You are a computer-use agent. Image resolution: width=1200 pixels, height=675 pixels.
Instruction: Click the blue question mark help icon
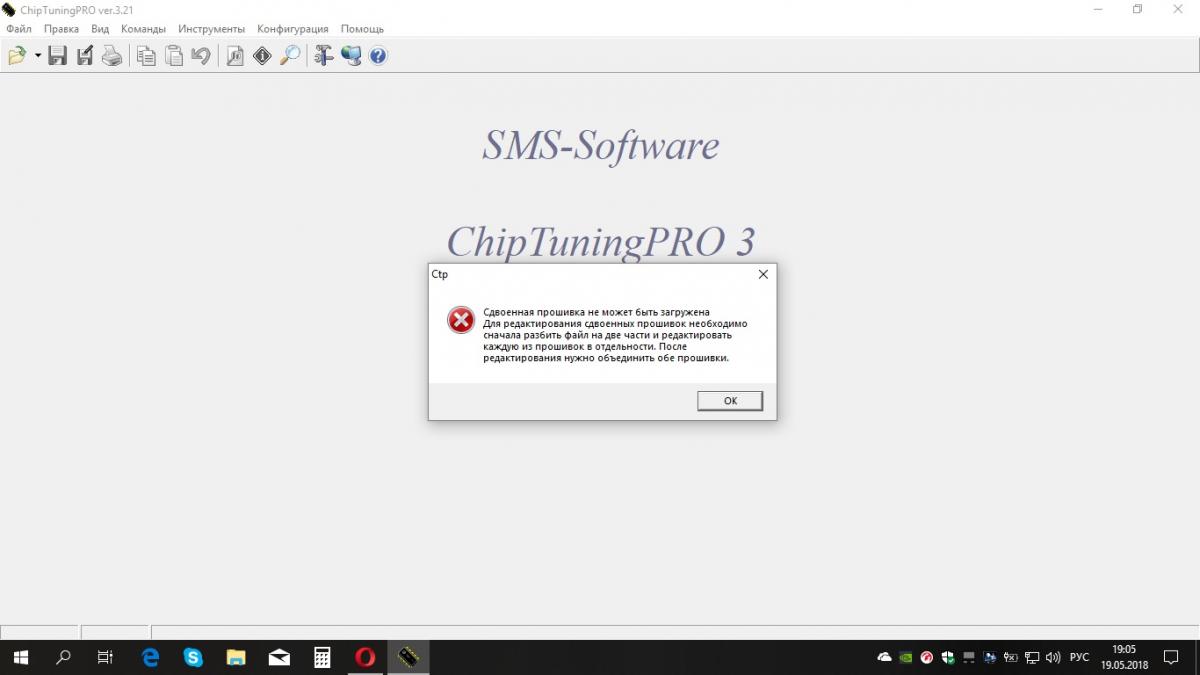point(378,56)
